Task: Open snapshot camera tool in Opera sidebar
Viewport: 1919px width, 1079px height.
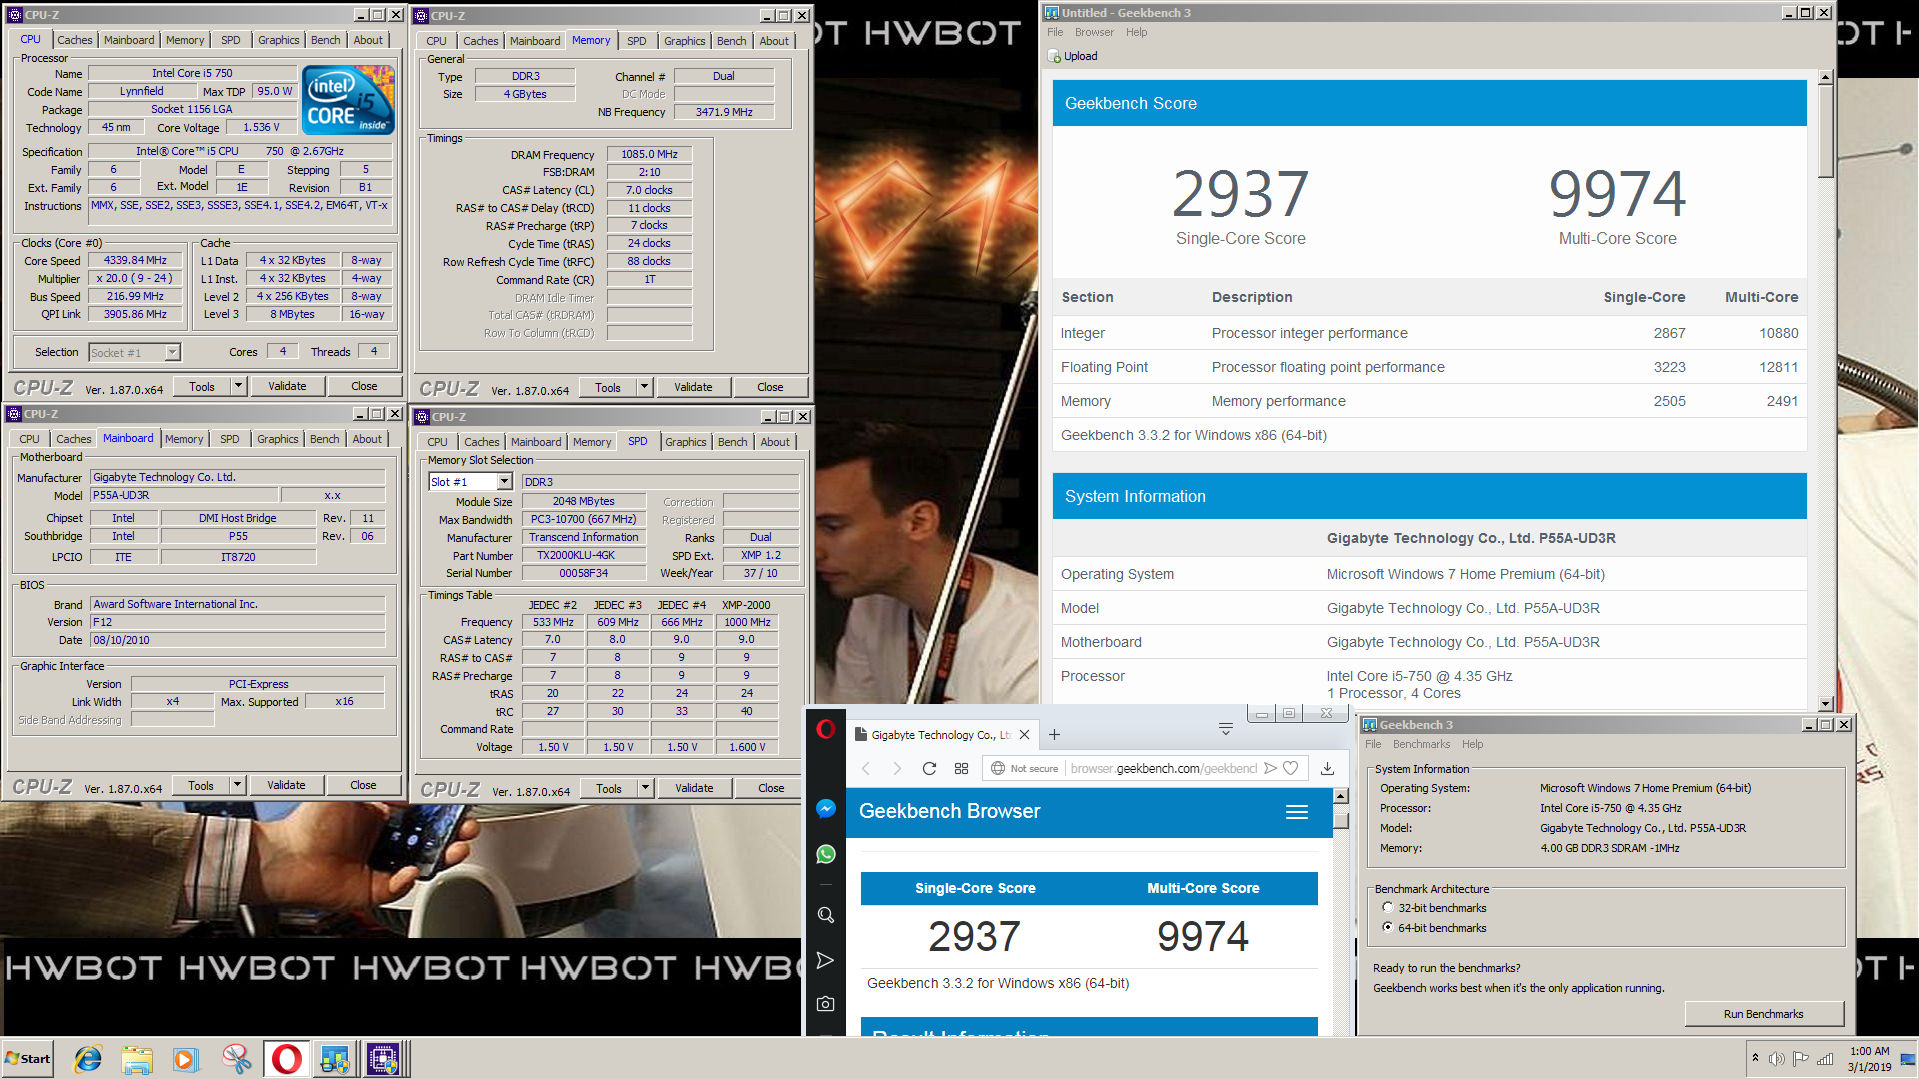Action: click(825, 1003)
